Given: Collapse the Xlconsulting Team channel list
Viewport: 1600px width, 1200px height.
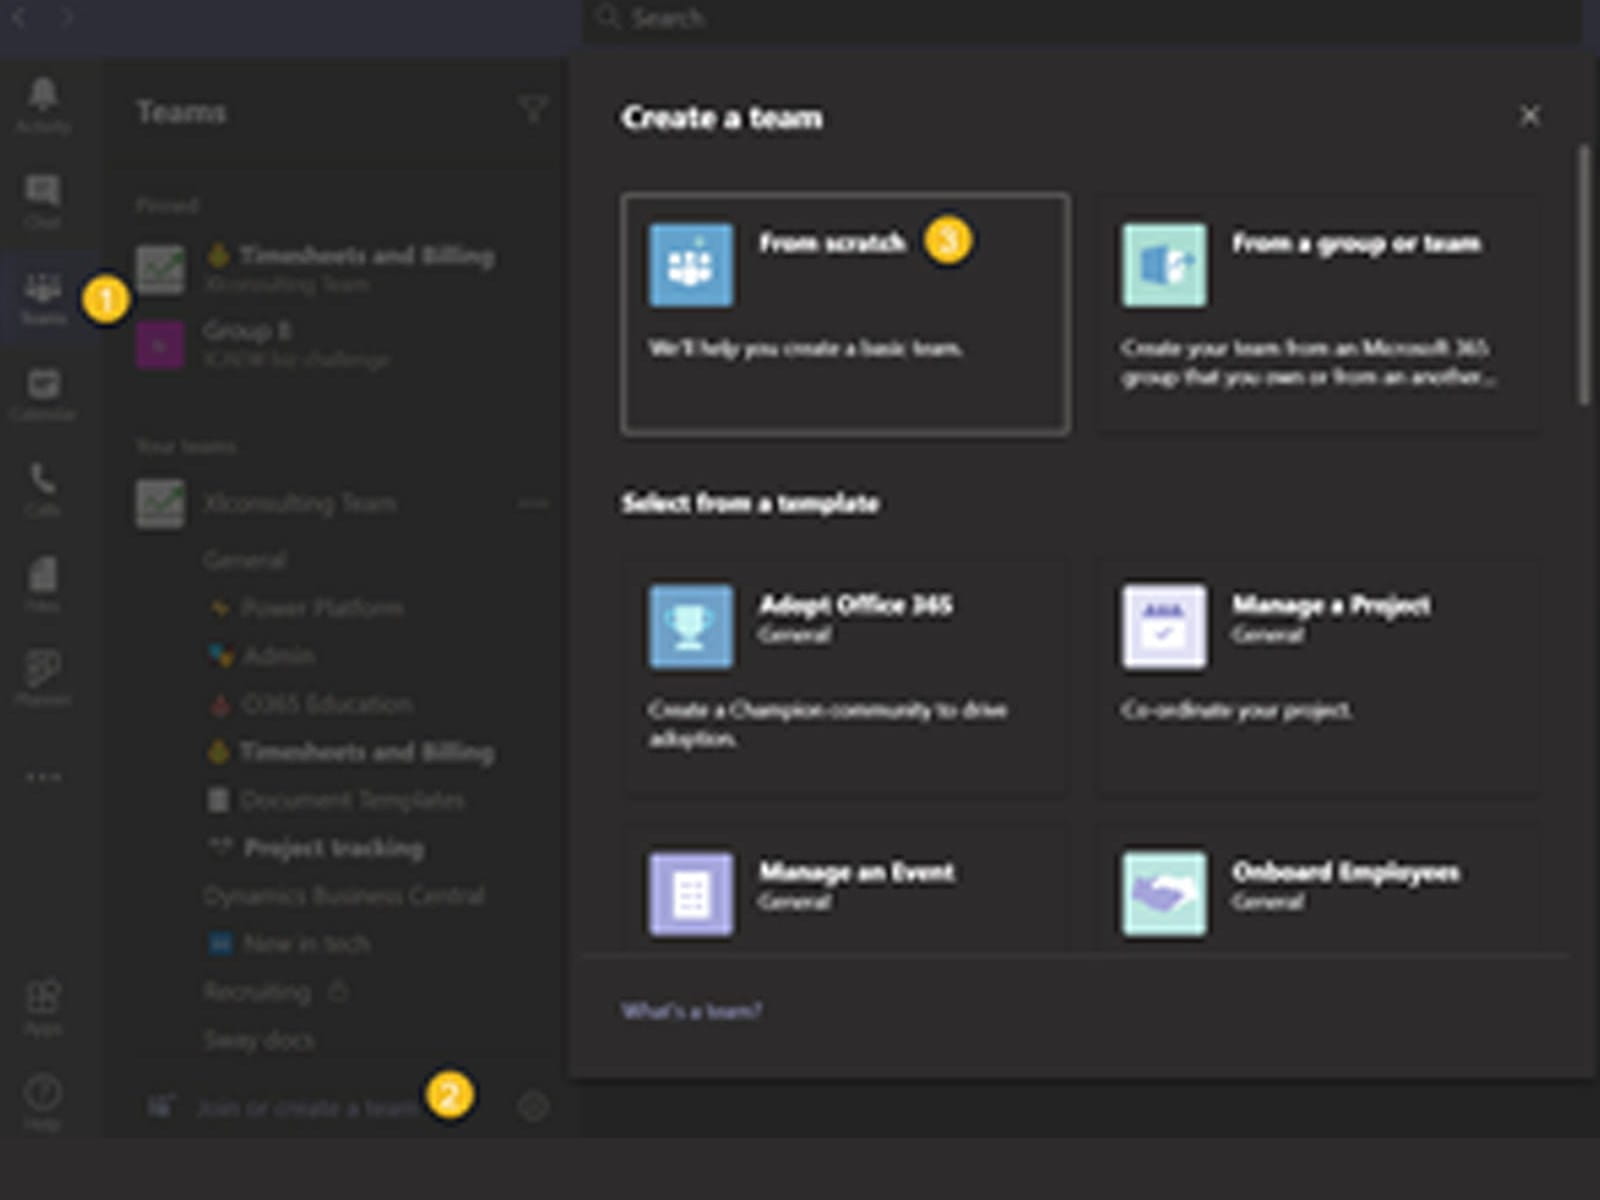Looking at the screenshot, I should point(299,503).
